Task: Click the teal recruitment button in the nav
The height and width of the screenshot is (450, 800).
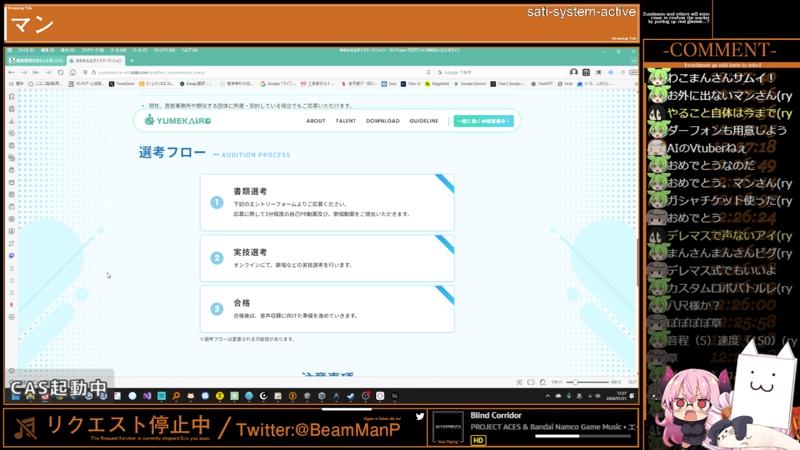Action: (x=483, y=121)
